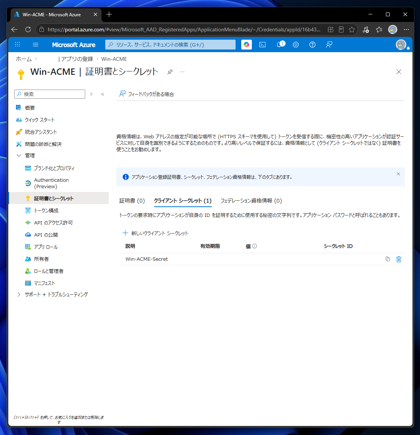
Task: Close the Win-ACME blade
Action: (x=399, y=72)
